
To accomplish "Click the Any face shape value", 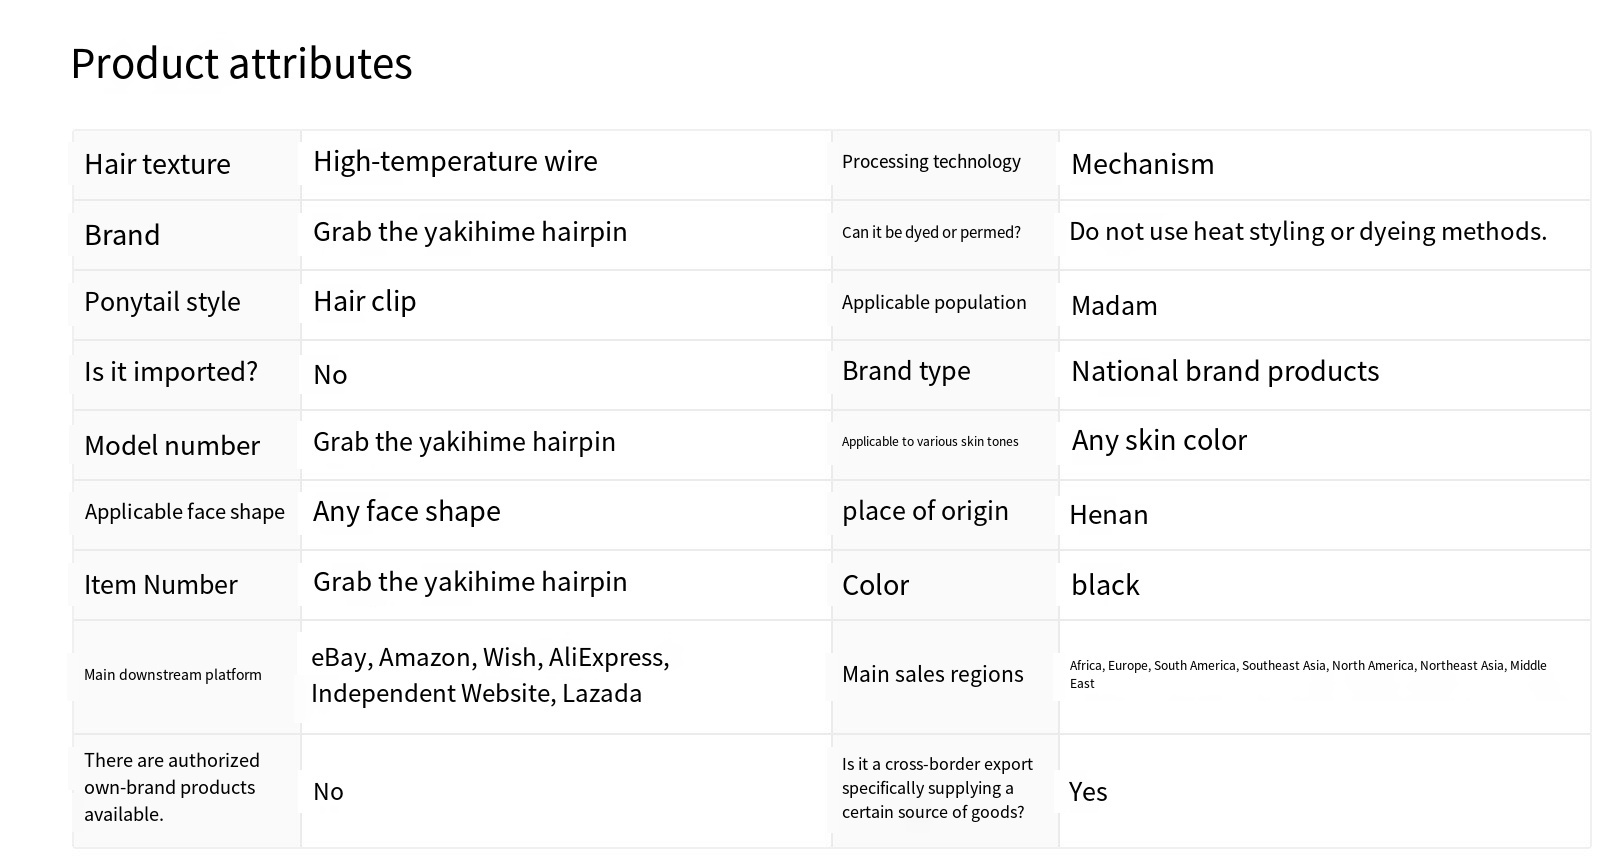I will (406, 511).
